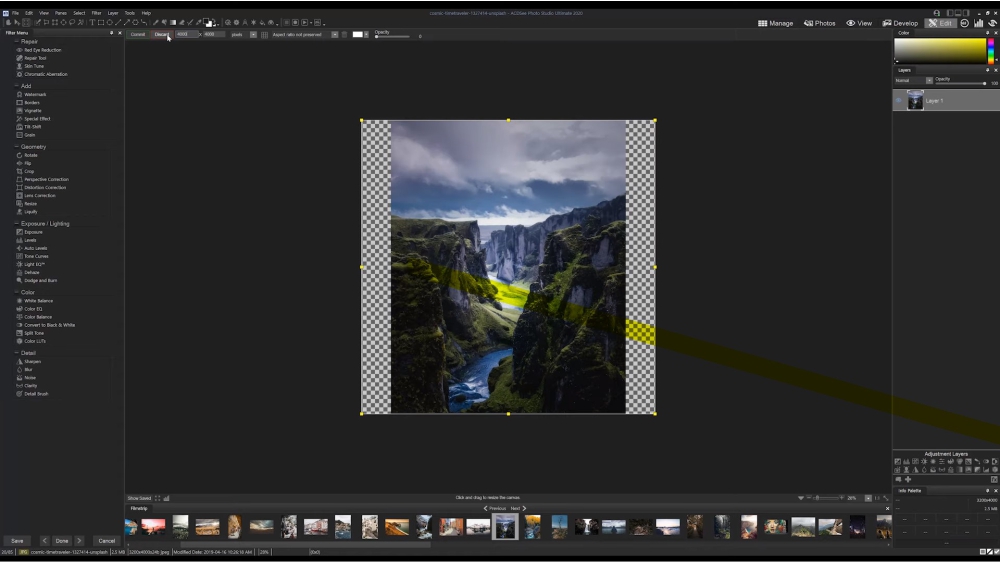Screen dimensions: 1000x562
Task: Open the pixels units dropdown
Action: pos(253,34)
